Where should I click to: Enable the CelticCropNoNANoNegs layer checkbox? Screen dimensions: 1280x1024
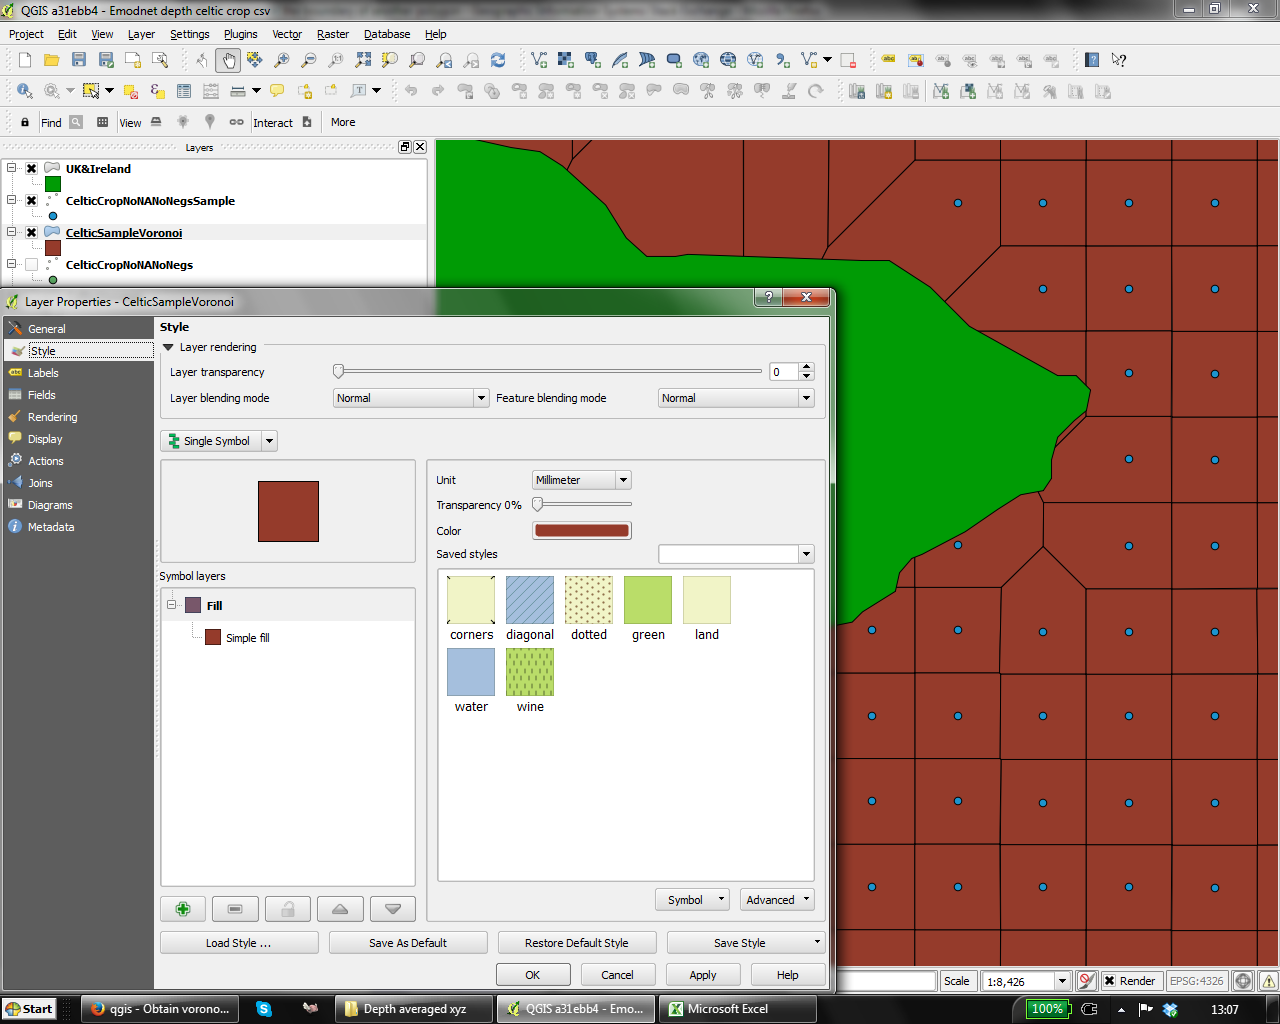32,265
